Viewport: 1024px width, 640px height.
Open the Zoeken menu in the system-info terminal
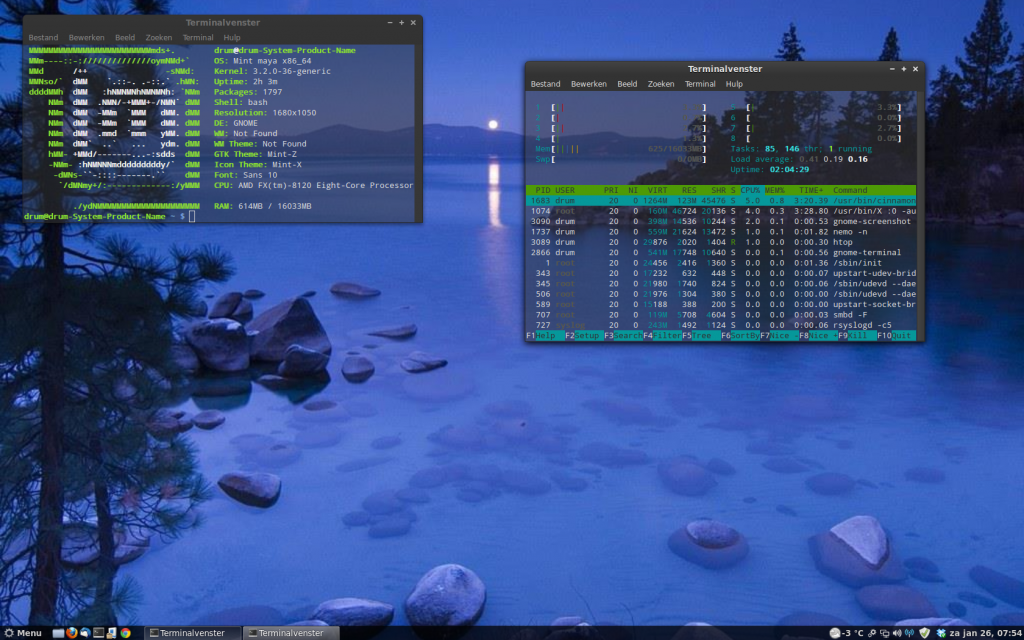pos(158,37)
